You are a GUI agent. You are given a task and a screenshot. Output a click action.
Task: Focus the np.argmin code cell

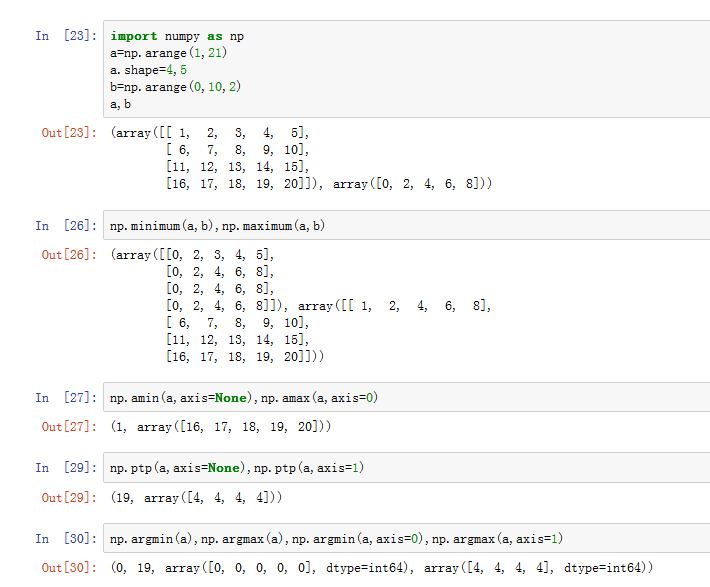click(x=400, y=539)
